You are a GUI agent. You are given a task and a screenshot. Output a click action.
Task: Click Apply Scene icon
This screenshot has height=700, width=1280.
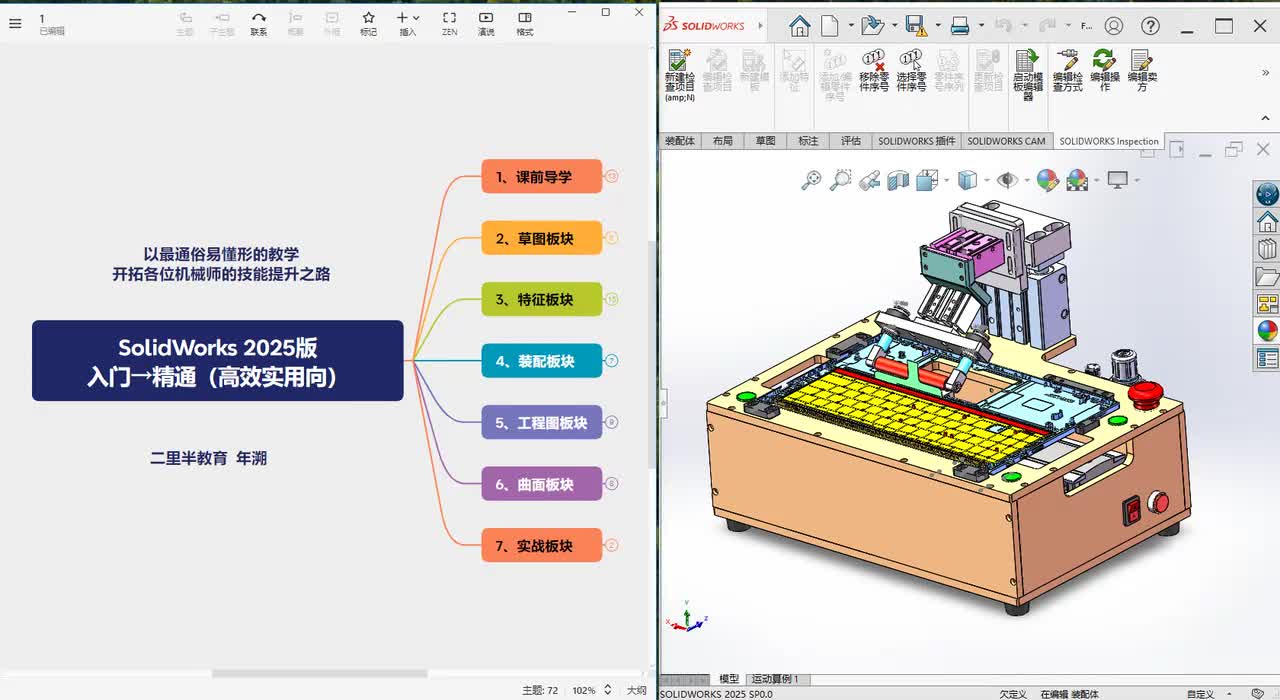point(1077,180)
